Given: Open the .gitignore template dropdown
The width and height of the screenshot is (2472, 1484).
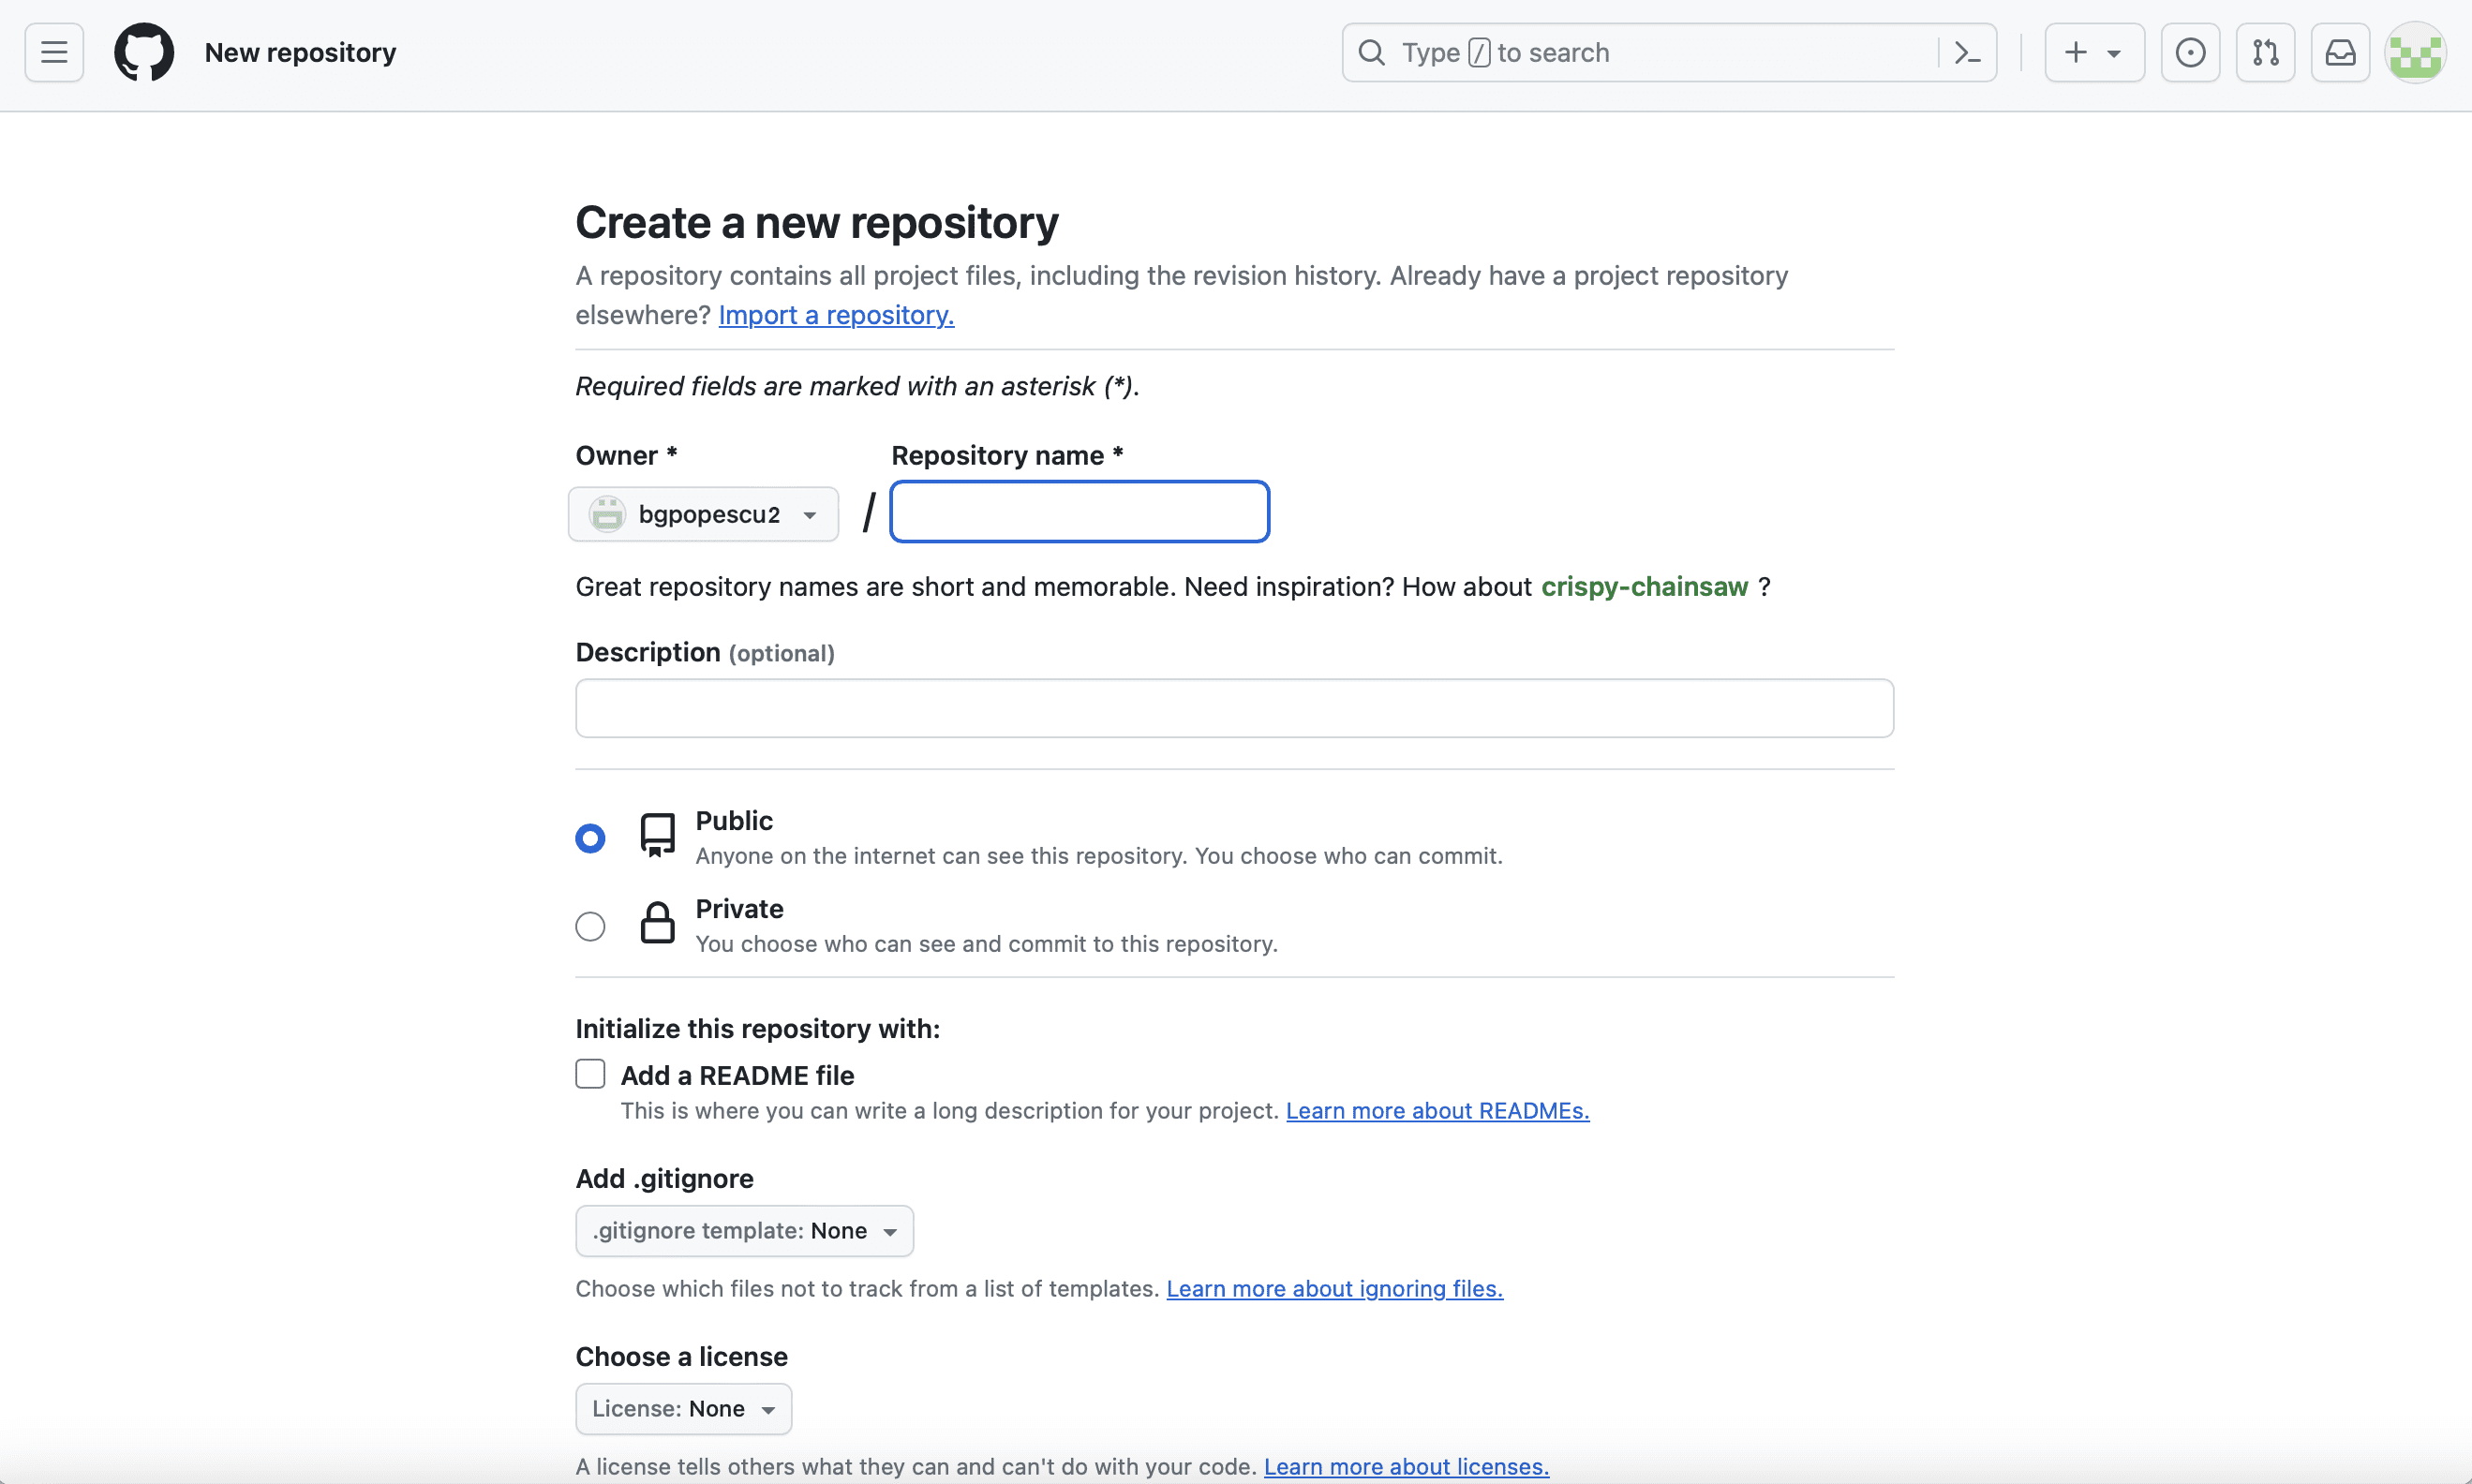Looking at the screenshot, I should [x=744, y=1230].
